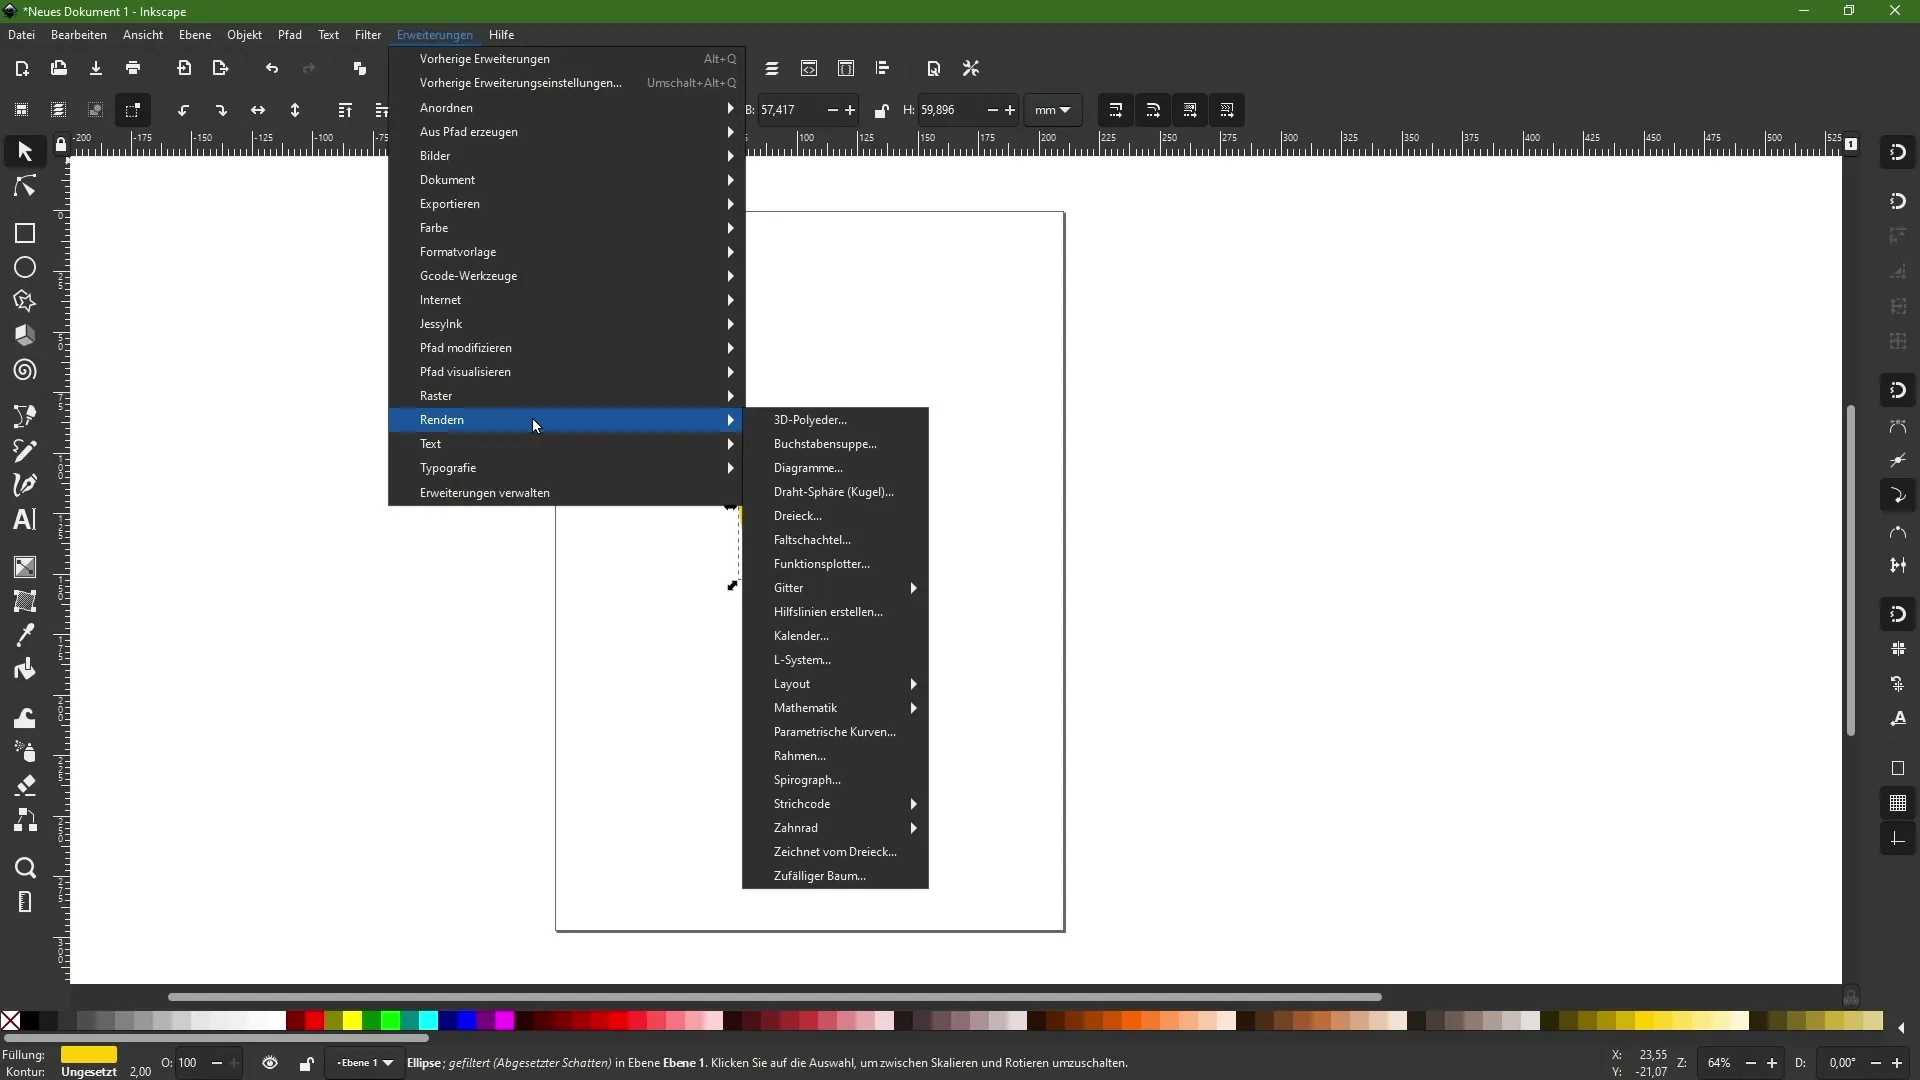Toggle width-height ratio lock
Screen dimensions: 1920x1080
[881, 110]
